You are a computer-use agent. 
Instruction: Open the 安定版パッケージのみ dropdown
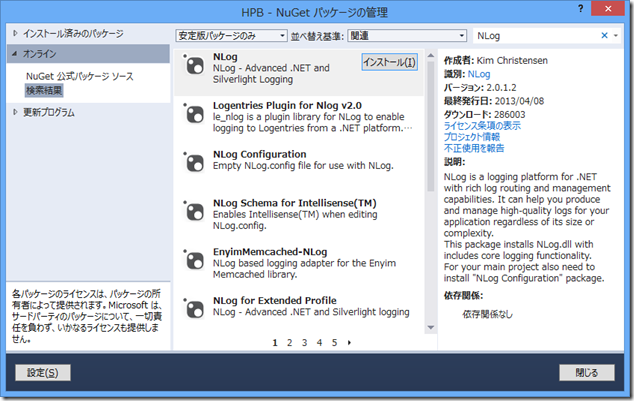click(x=231, y=36)
